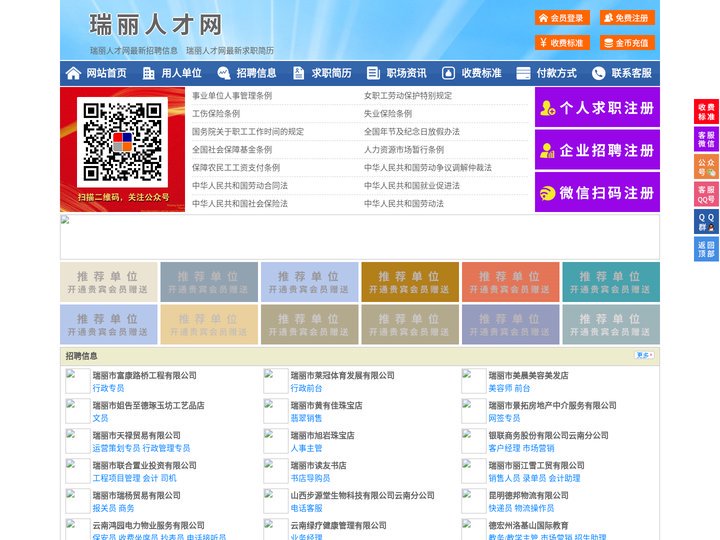Image resolution: width=720 pixels, height=540 pixels.
Task: Click the phone icon beside 联系客服
Action: 598,73
